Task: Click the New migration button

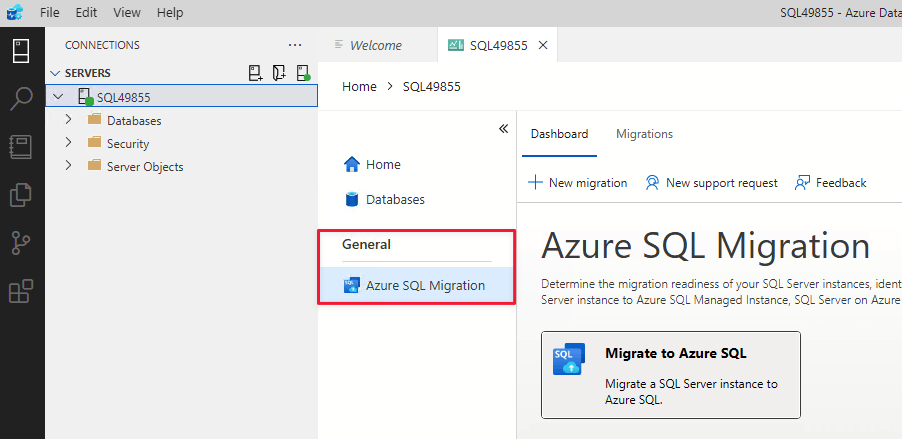Action: [578, 183]
